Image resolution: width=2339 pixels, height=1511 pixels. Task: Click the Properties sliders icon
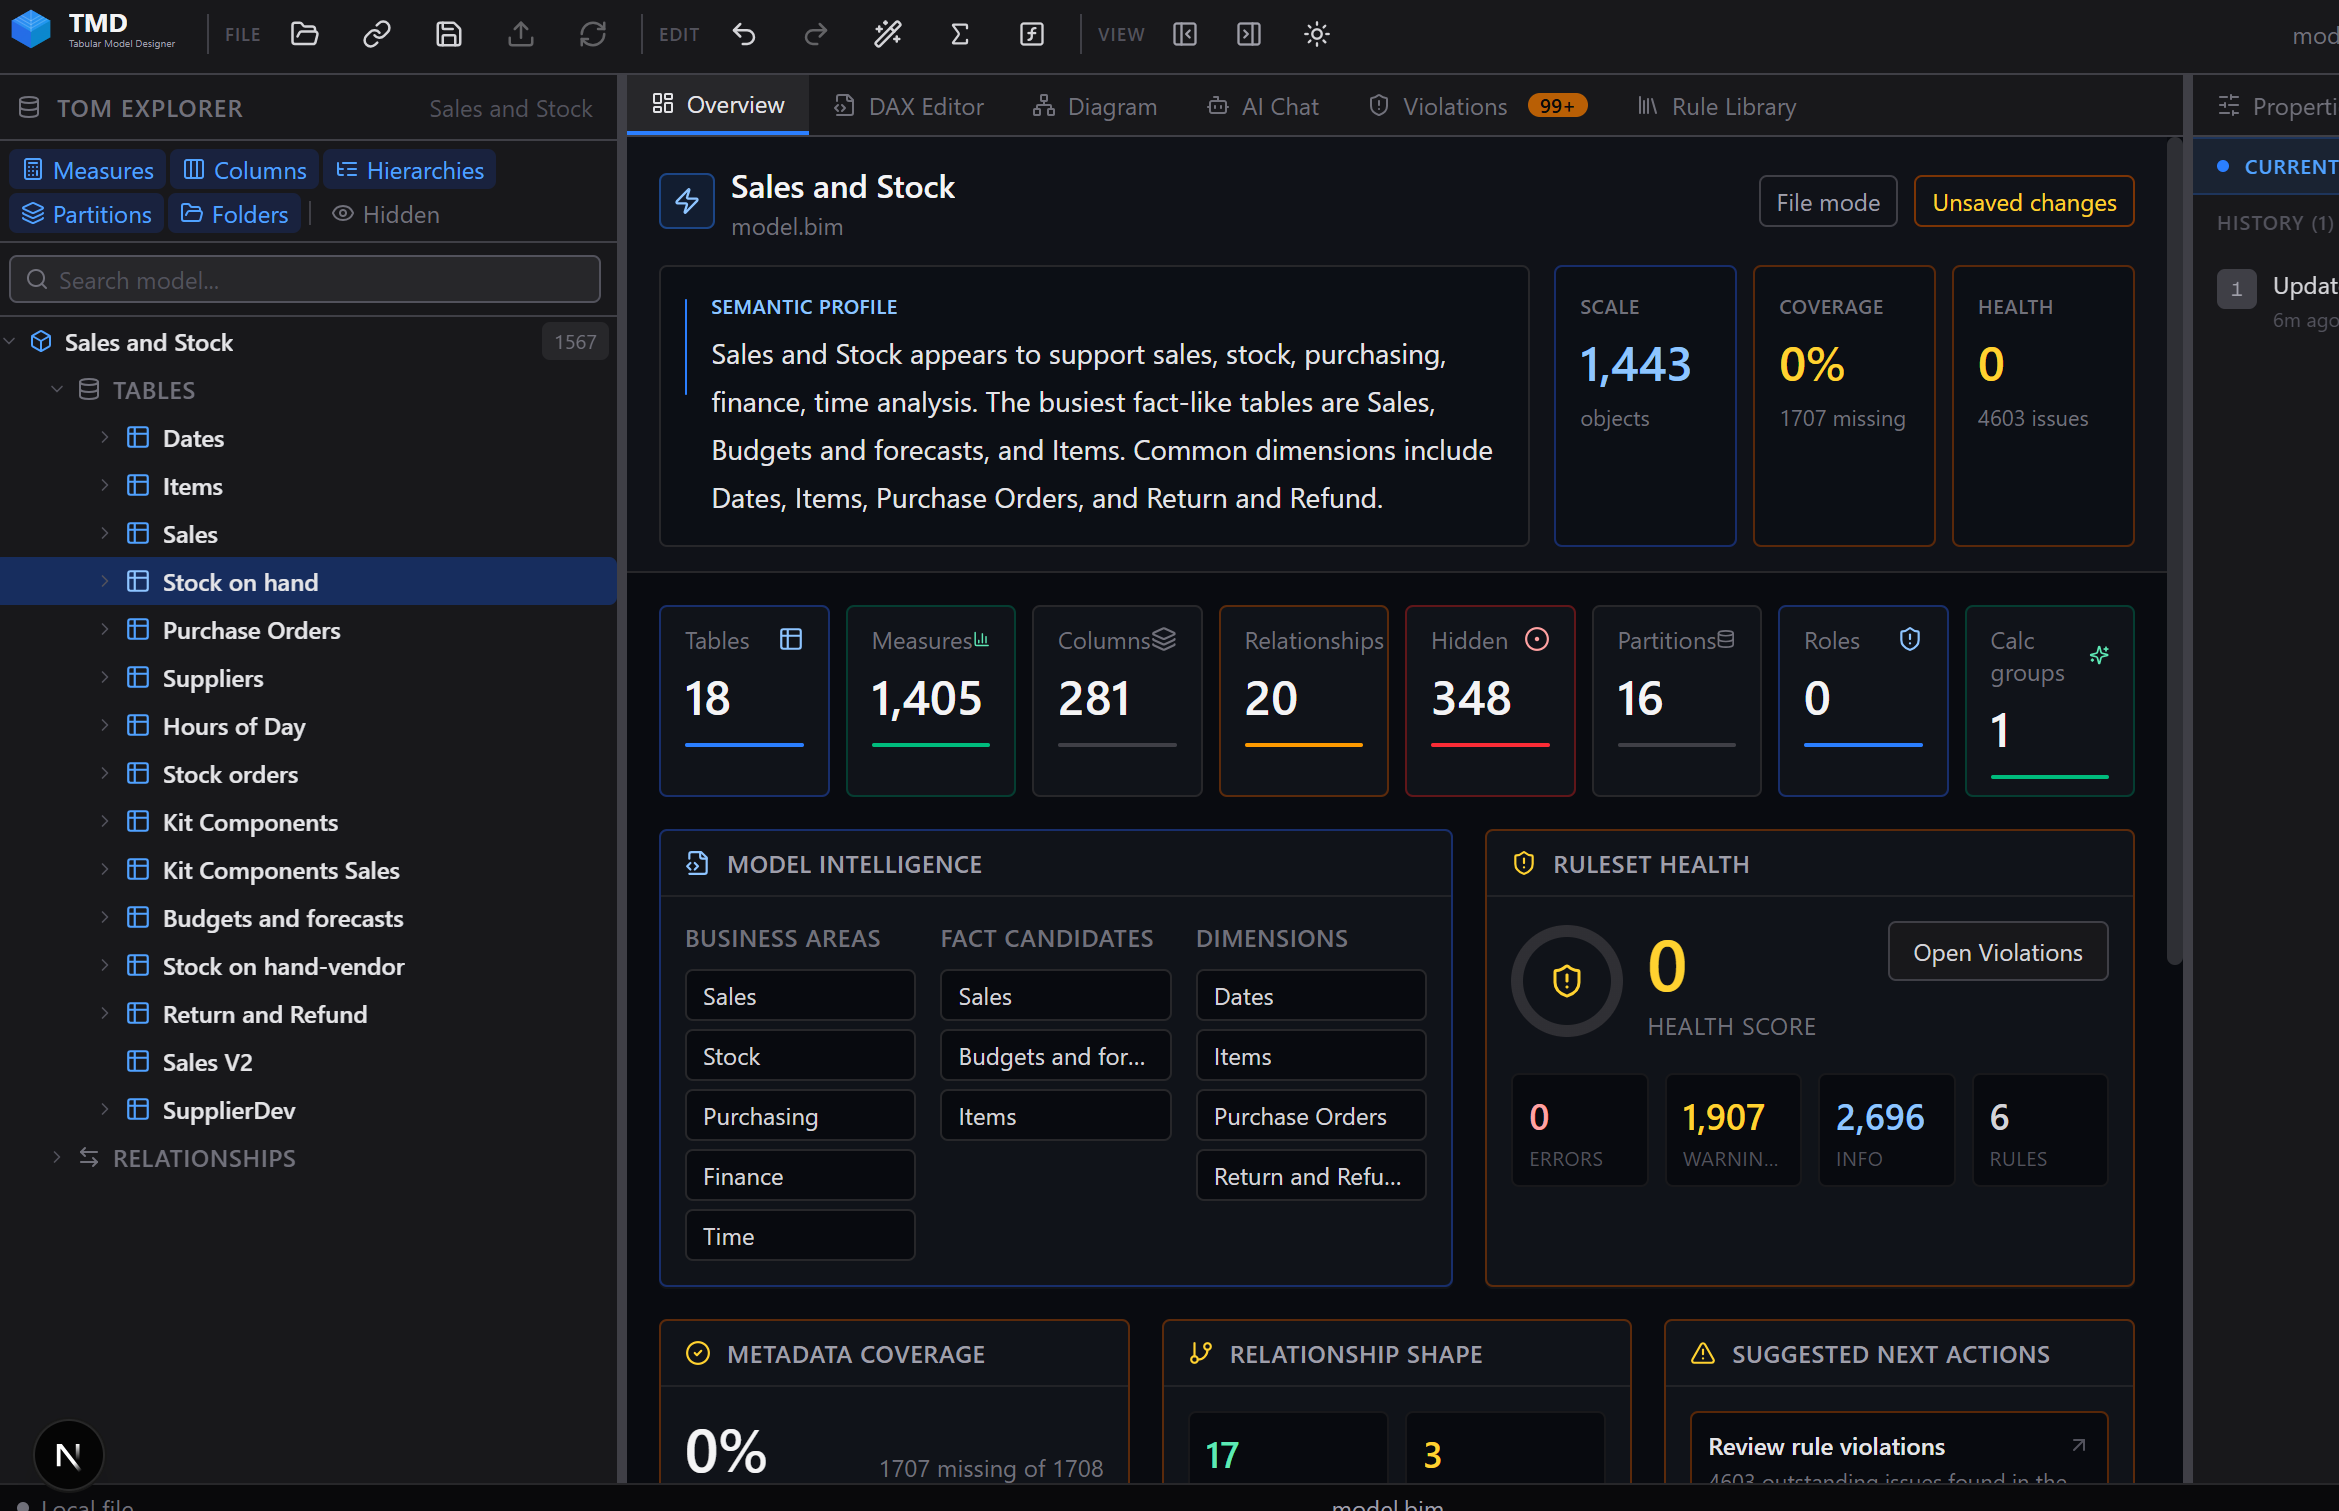[2229, 105]
